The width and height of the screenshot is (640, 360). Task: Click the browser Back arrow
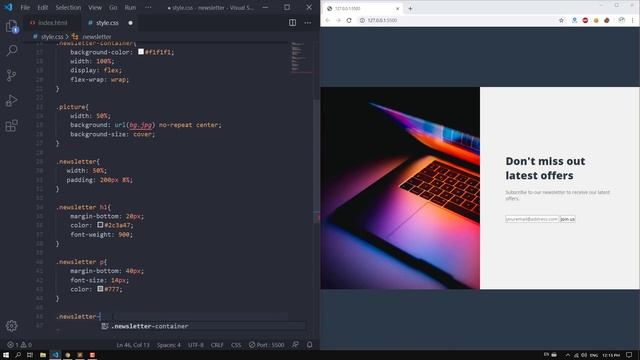327,20
